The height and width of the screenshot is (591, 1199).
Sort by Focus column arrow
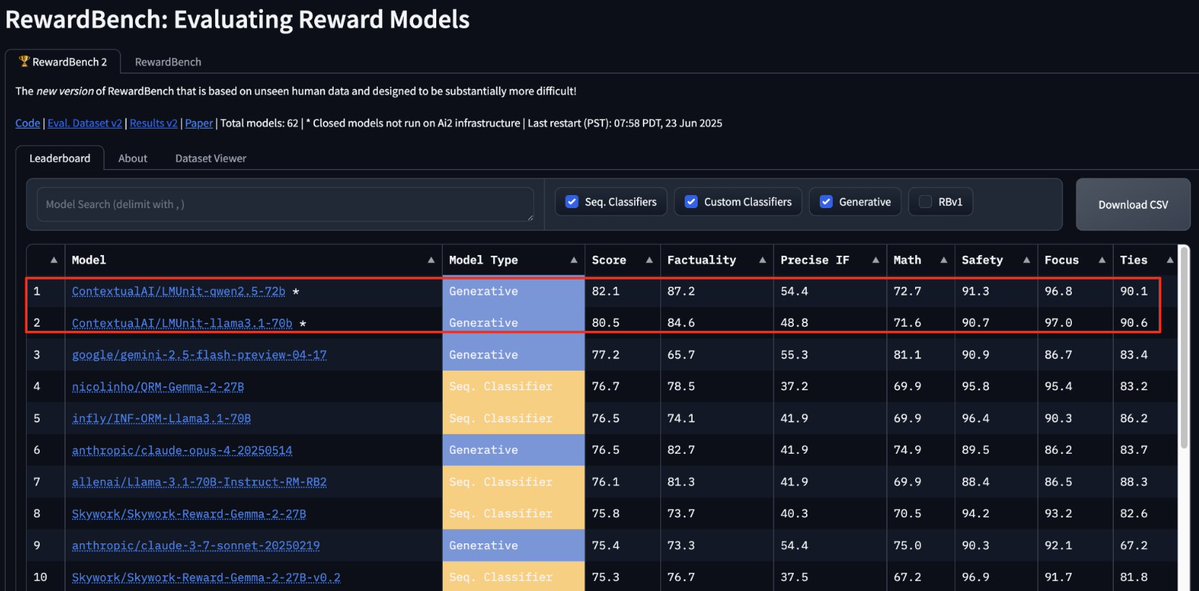tap(1101, 260)
